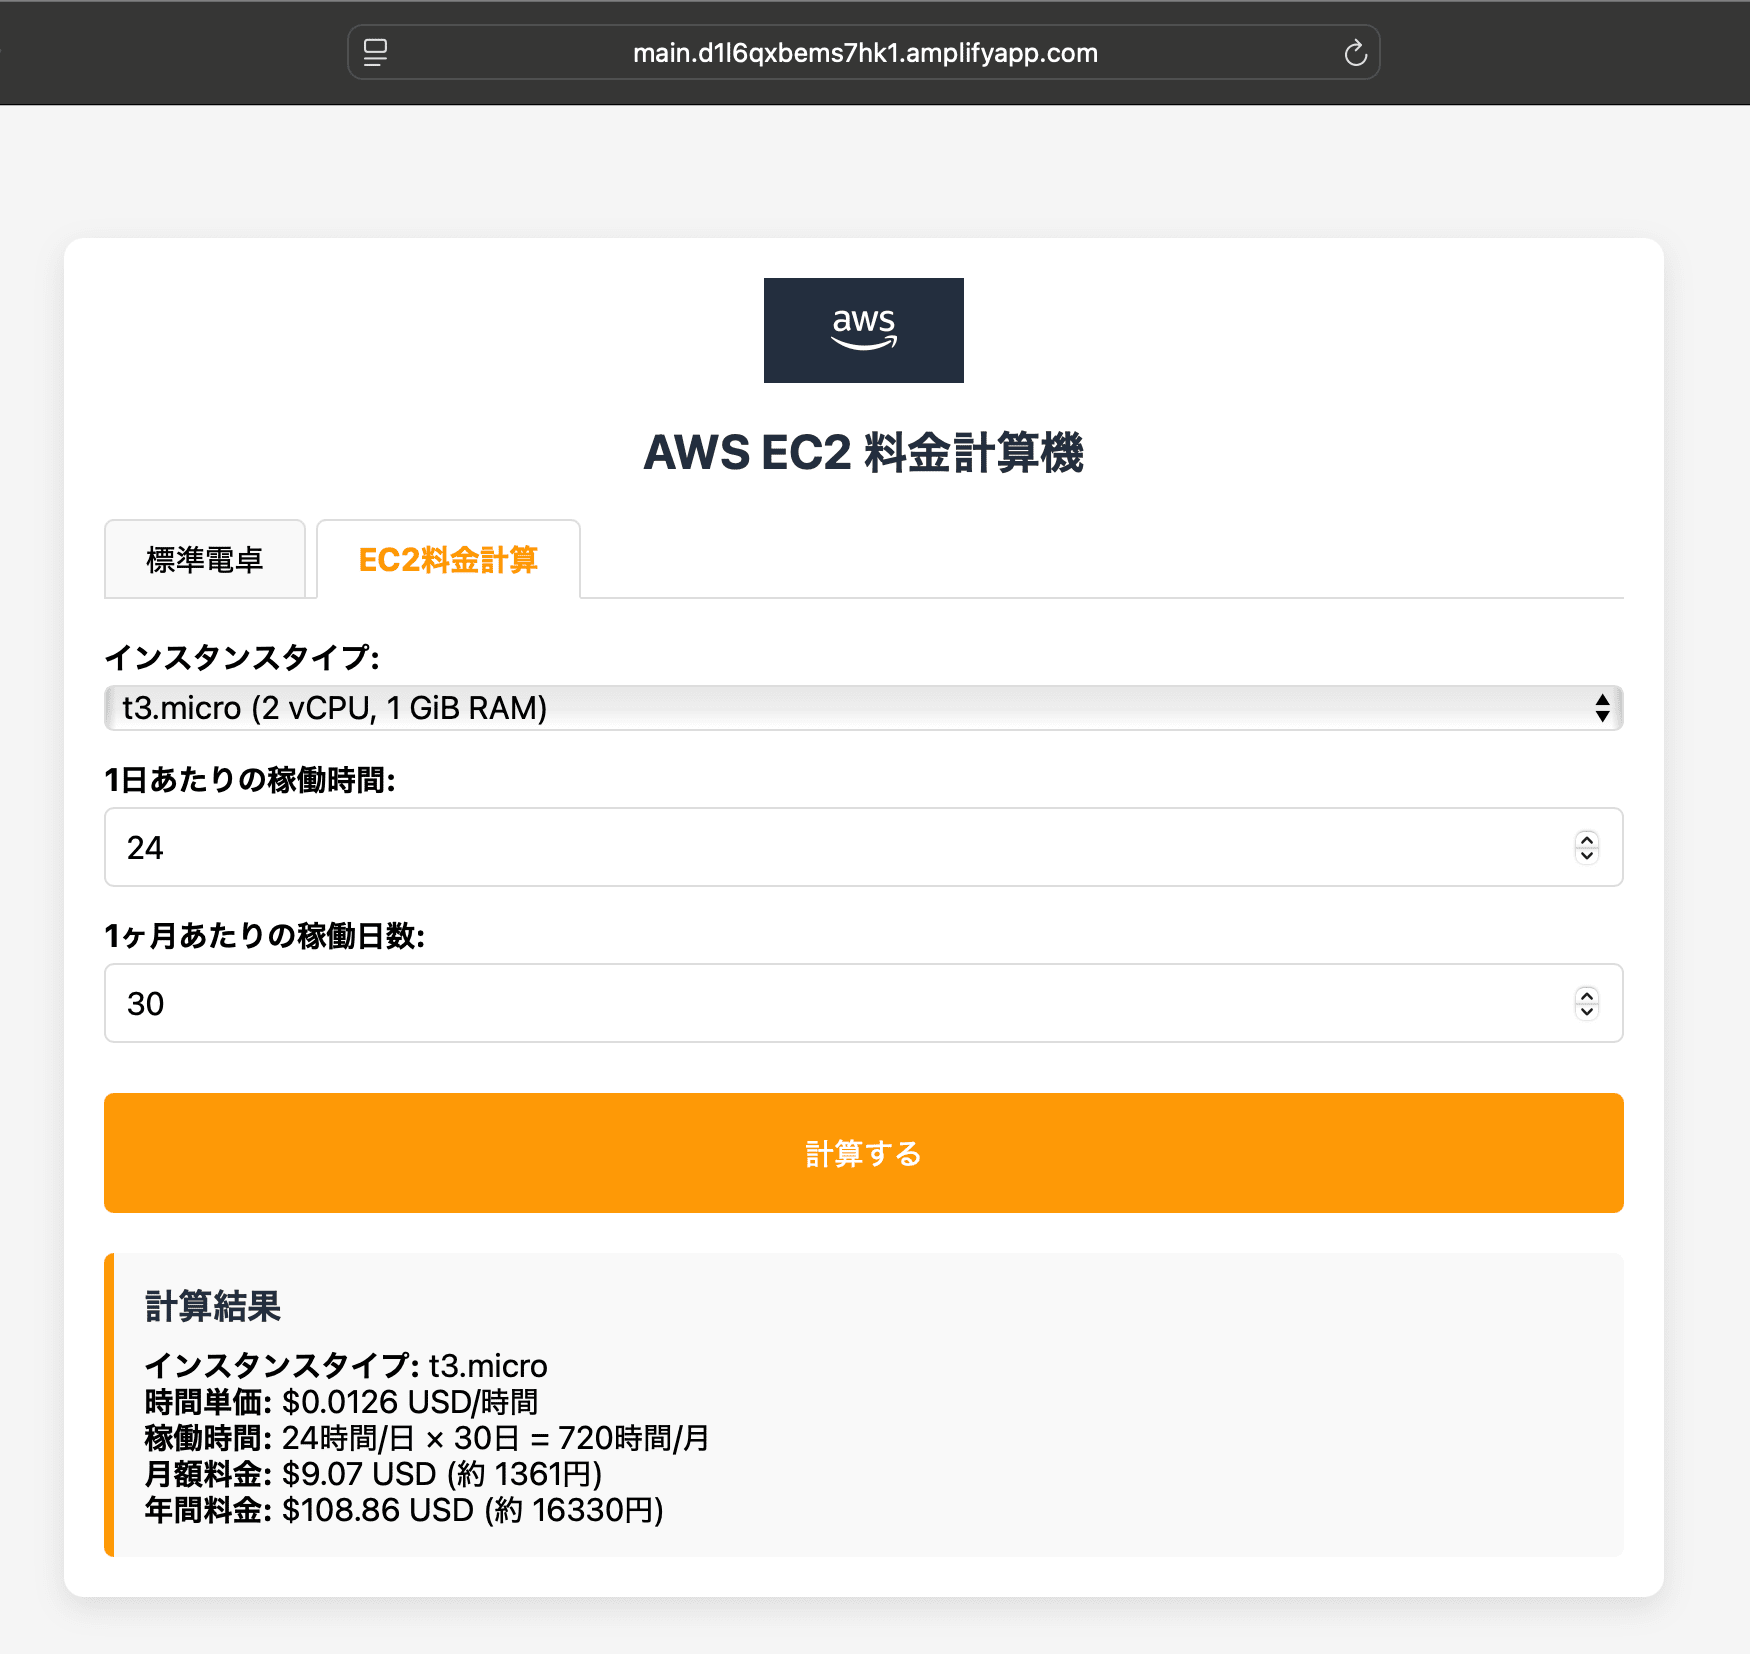Click stepper arrows on 稼働日数 field
The height and width of the screenshot is (1654, 1750).
point(1587,1003)
